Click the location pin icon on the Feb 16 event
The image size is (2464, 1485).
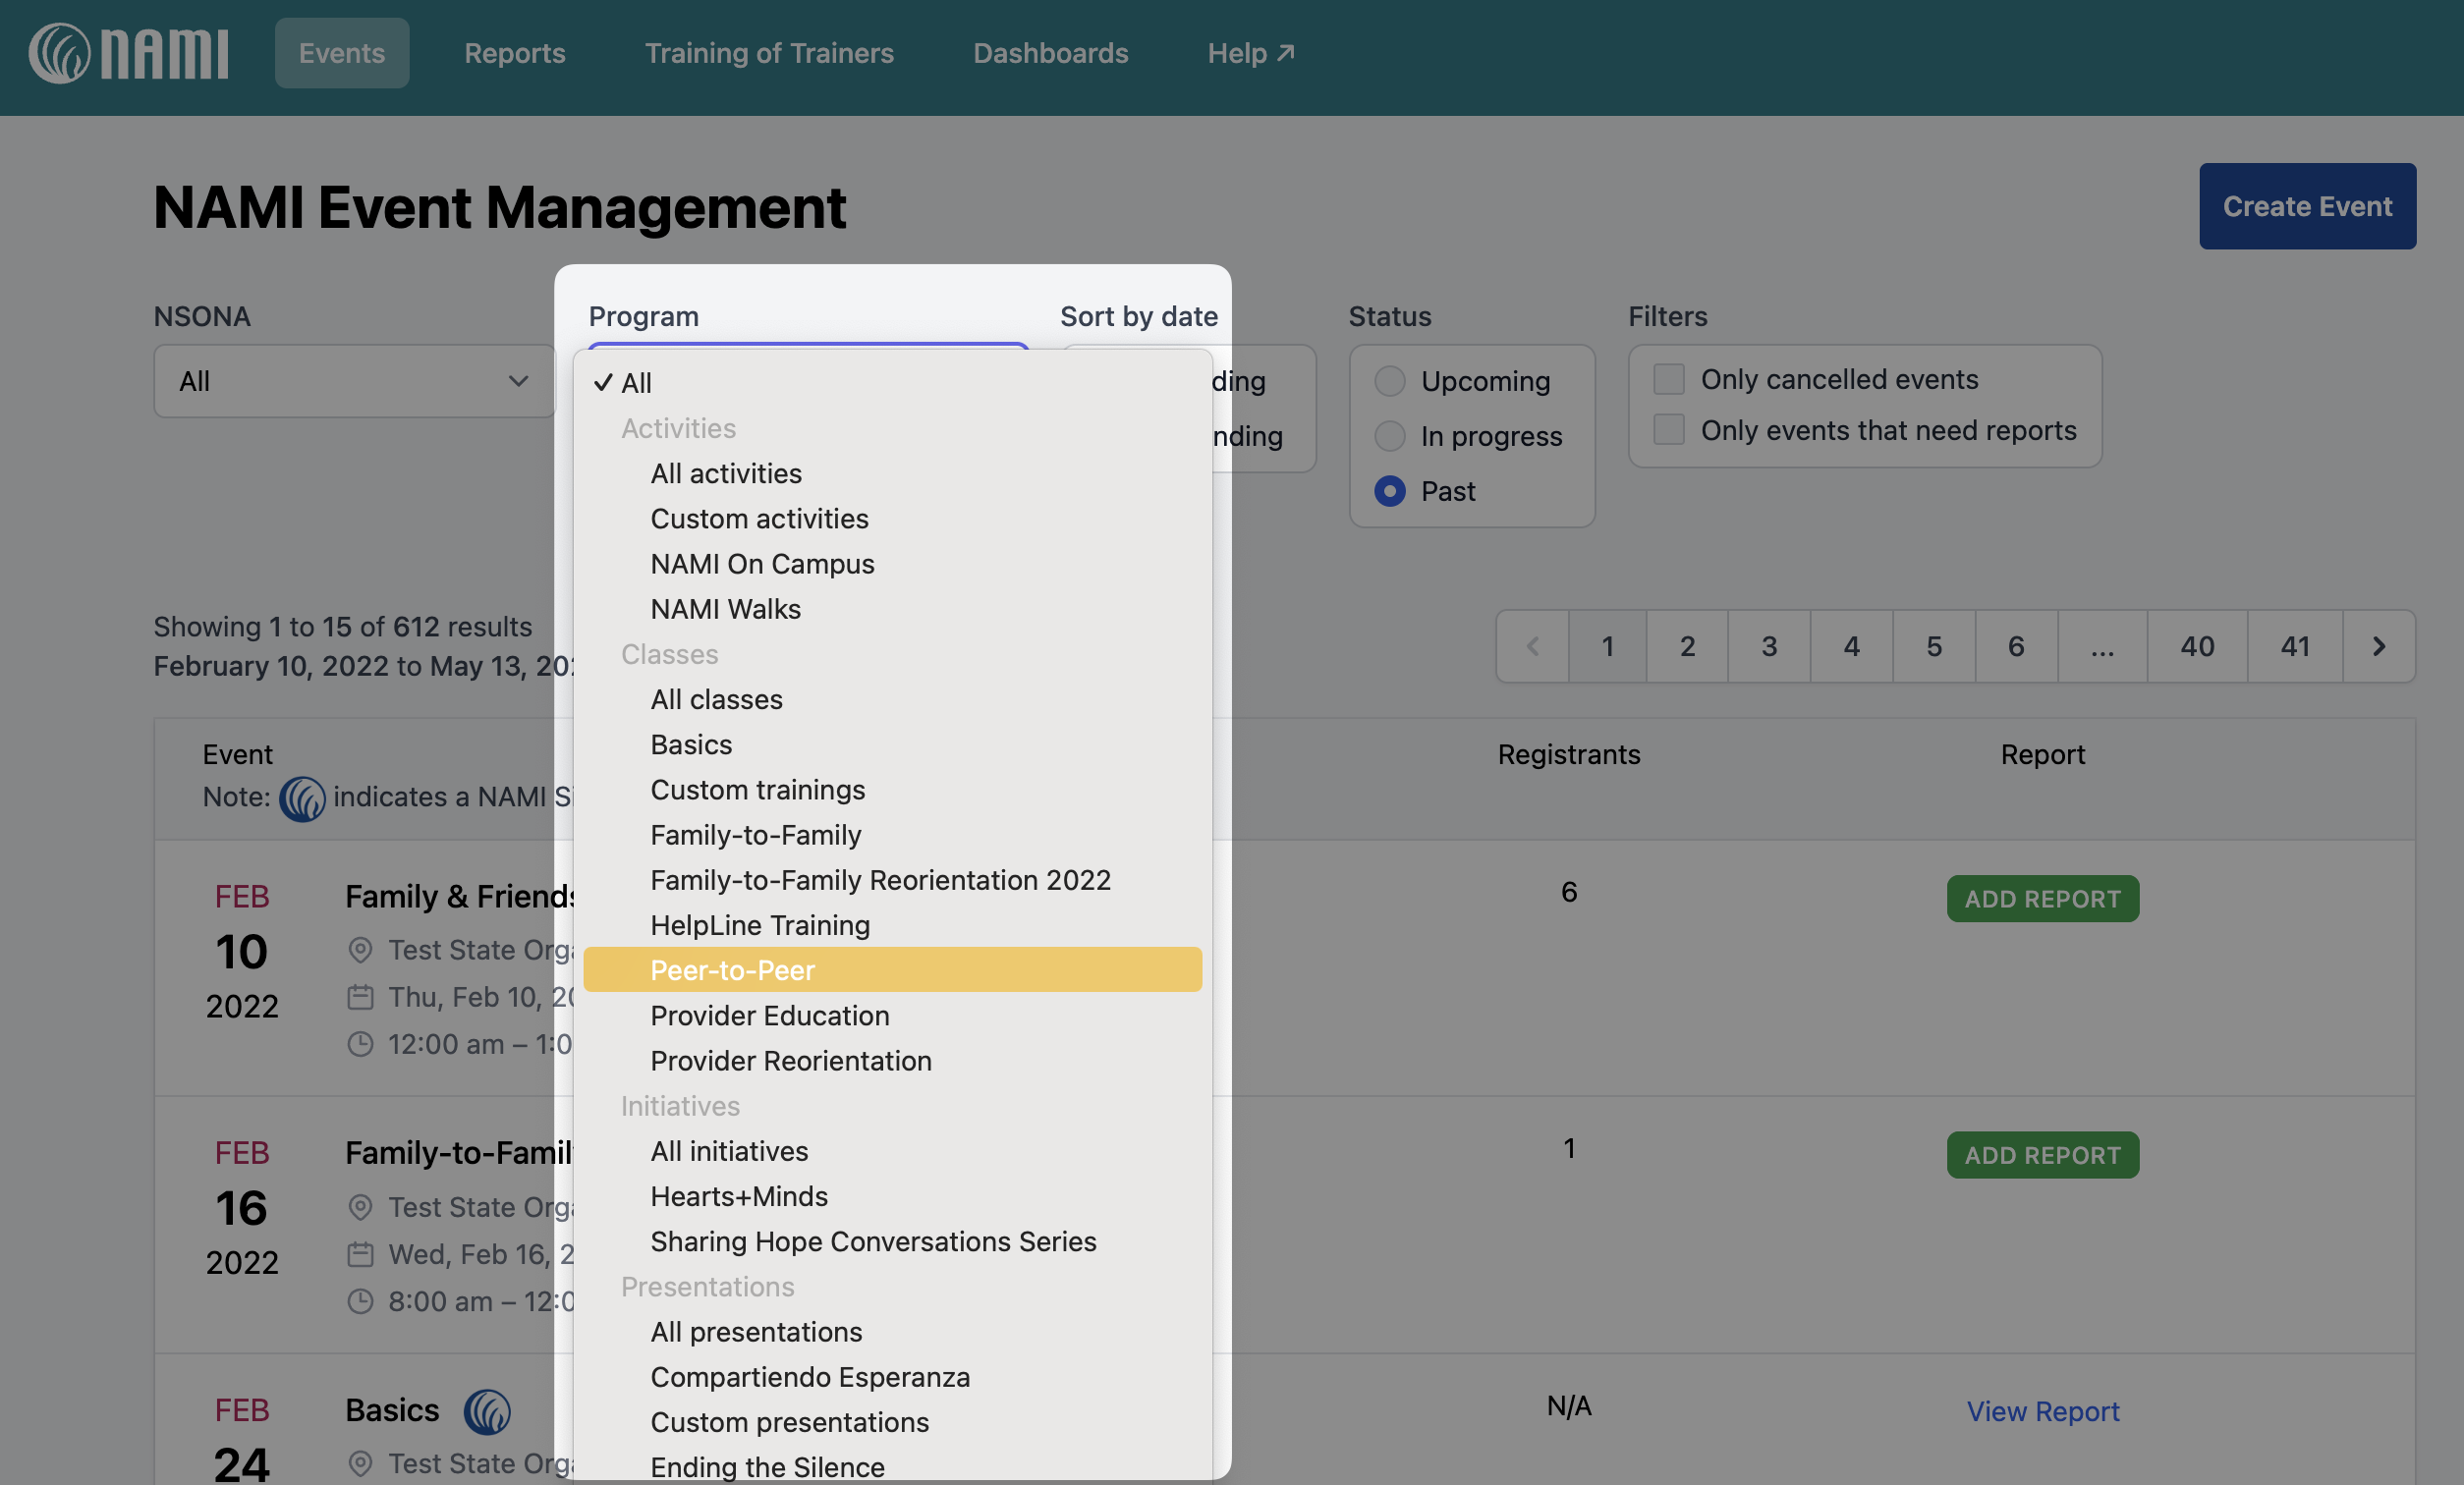click(x=360, y=1207)
